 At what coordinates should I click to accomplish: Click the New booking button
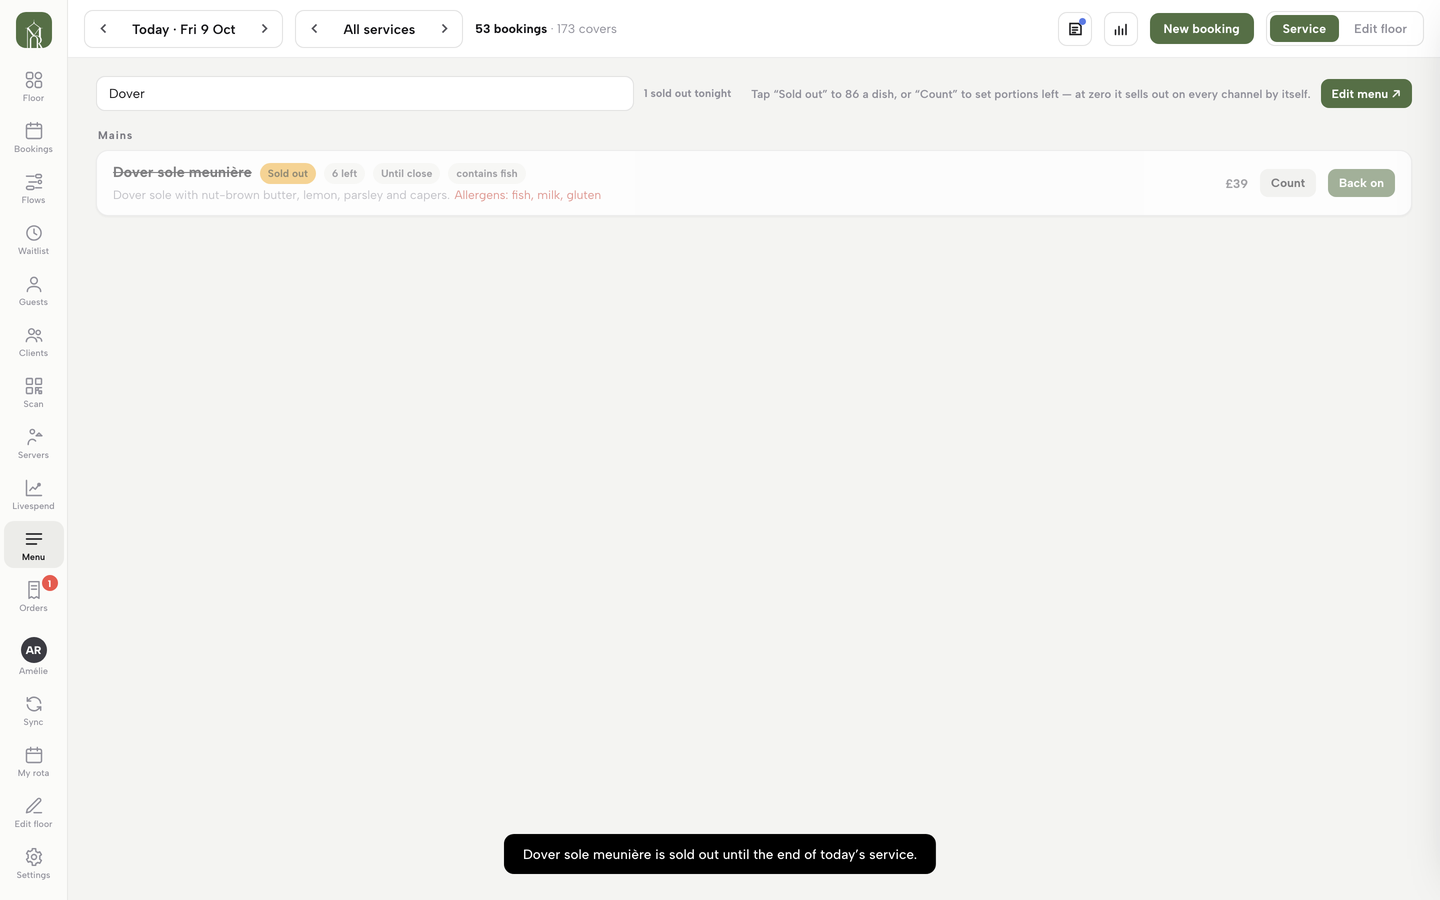coord(1201,29)
